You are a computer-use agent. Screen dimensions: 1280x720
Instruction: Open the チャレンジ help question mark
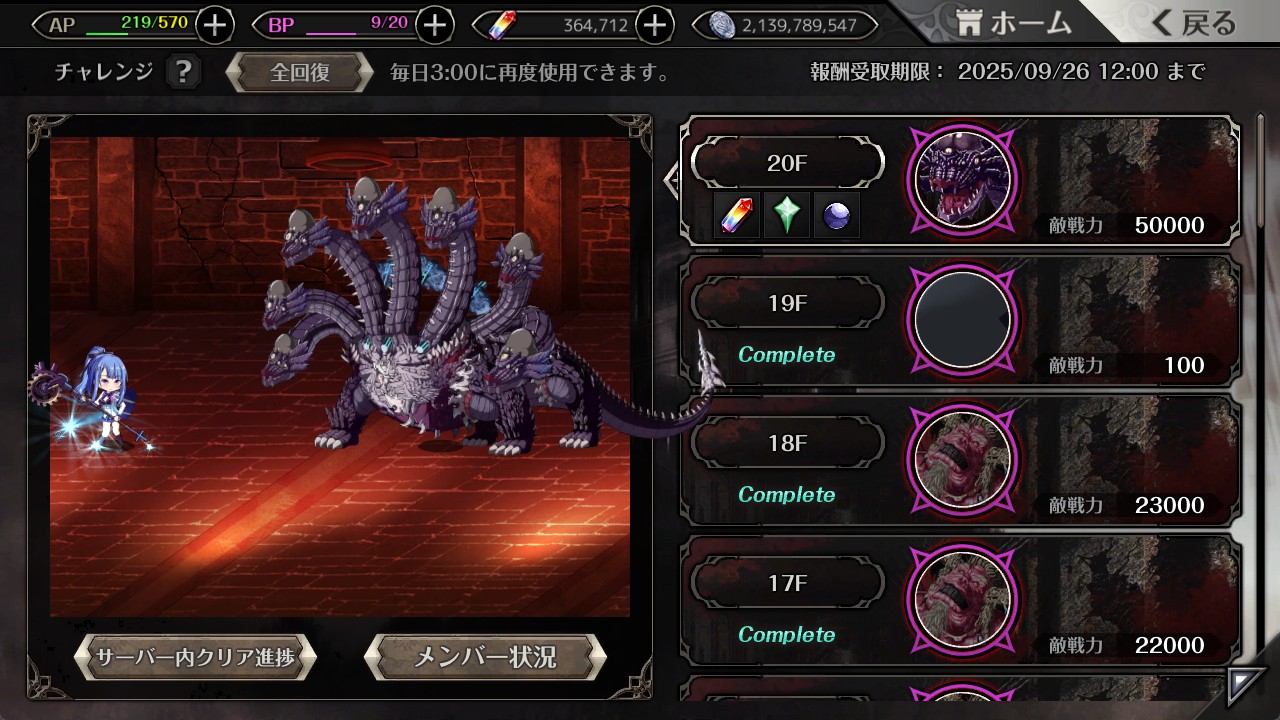click(182, 72)
